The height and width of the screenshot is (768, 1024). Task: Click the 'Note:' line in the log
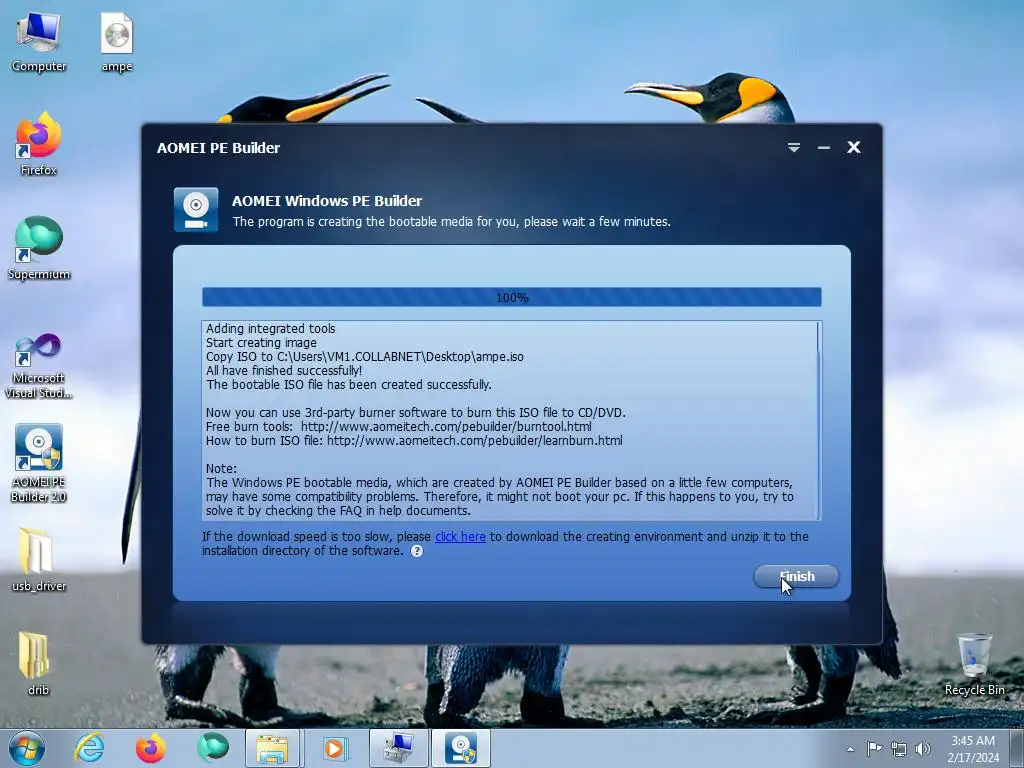click(x=221, y=469)
